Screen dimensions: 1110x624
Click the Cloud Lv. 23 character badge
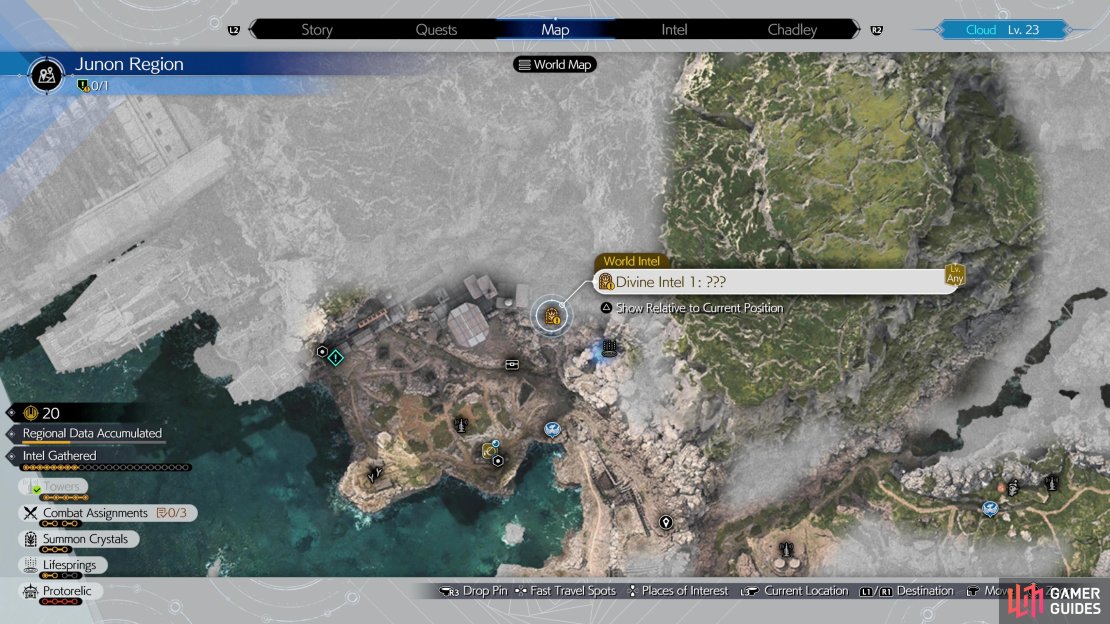[x=1002, y=30]
